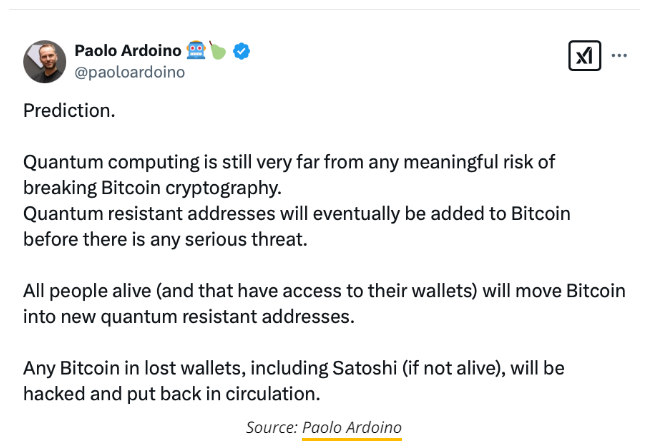Click the word Prediction in the tweet
This screenshot has width=654, height=442.
[69, 111]
